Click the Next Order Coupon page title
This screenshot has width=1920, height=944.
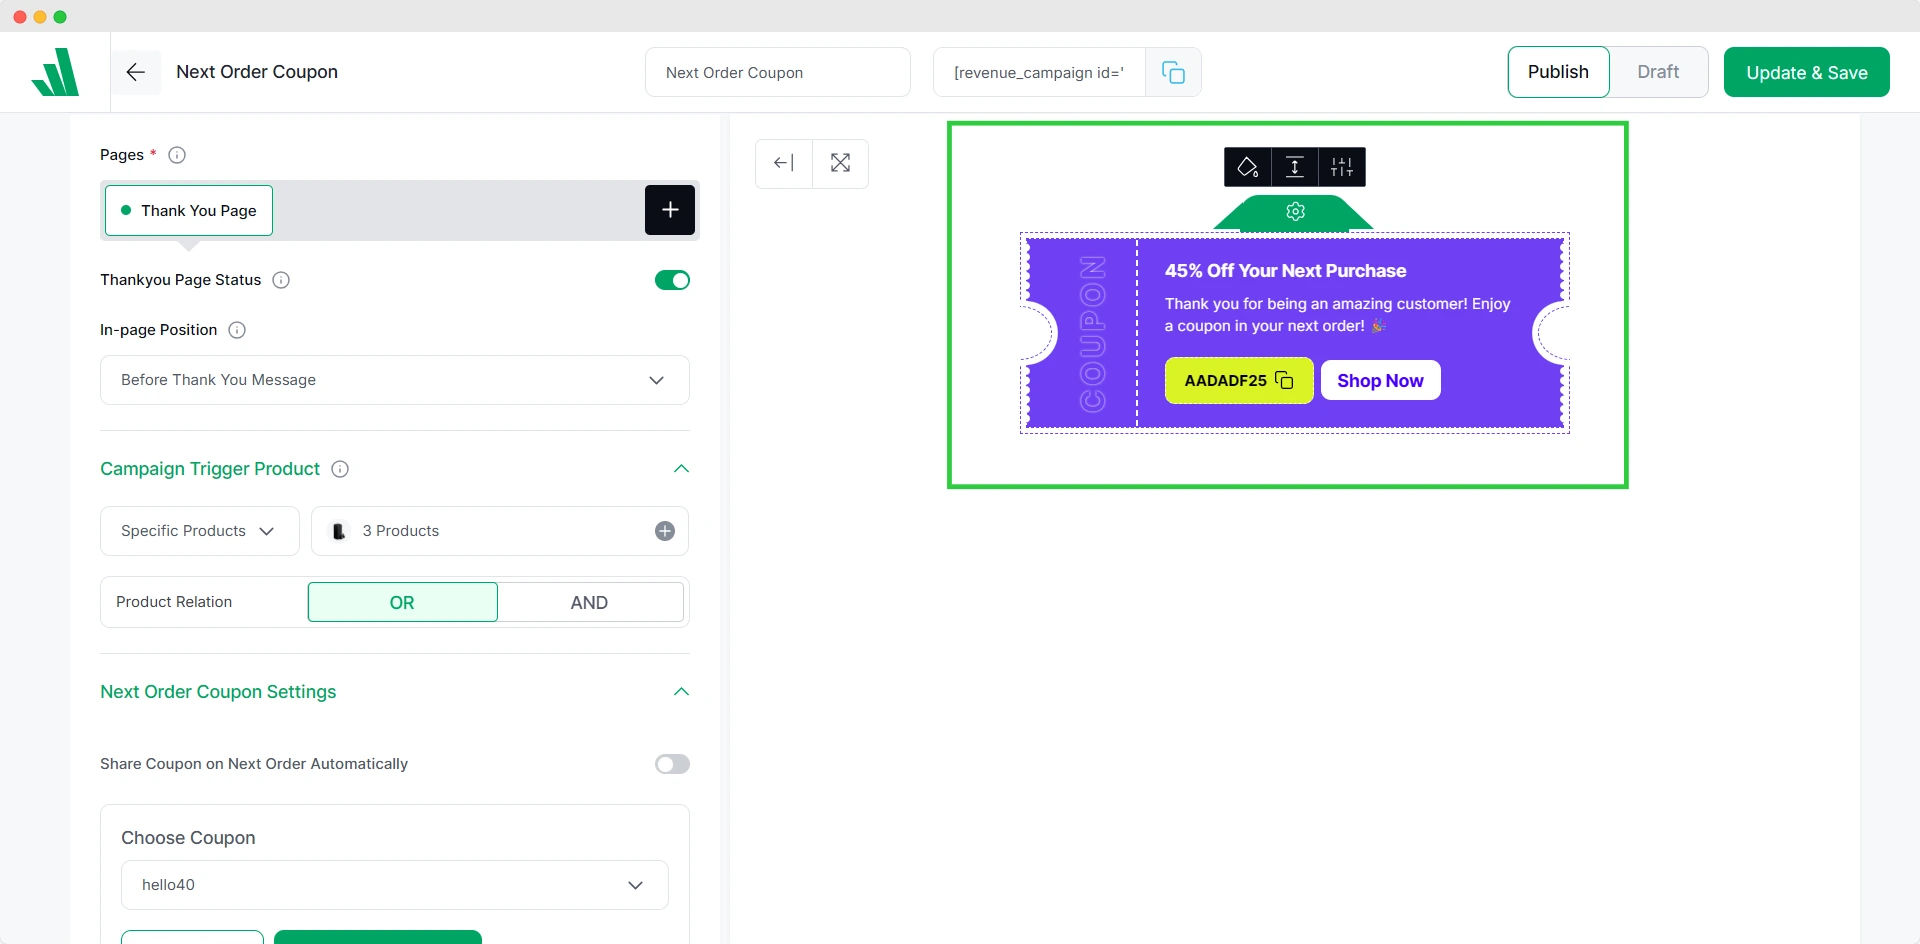257,72
